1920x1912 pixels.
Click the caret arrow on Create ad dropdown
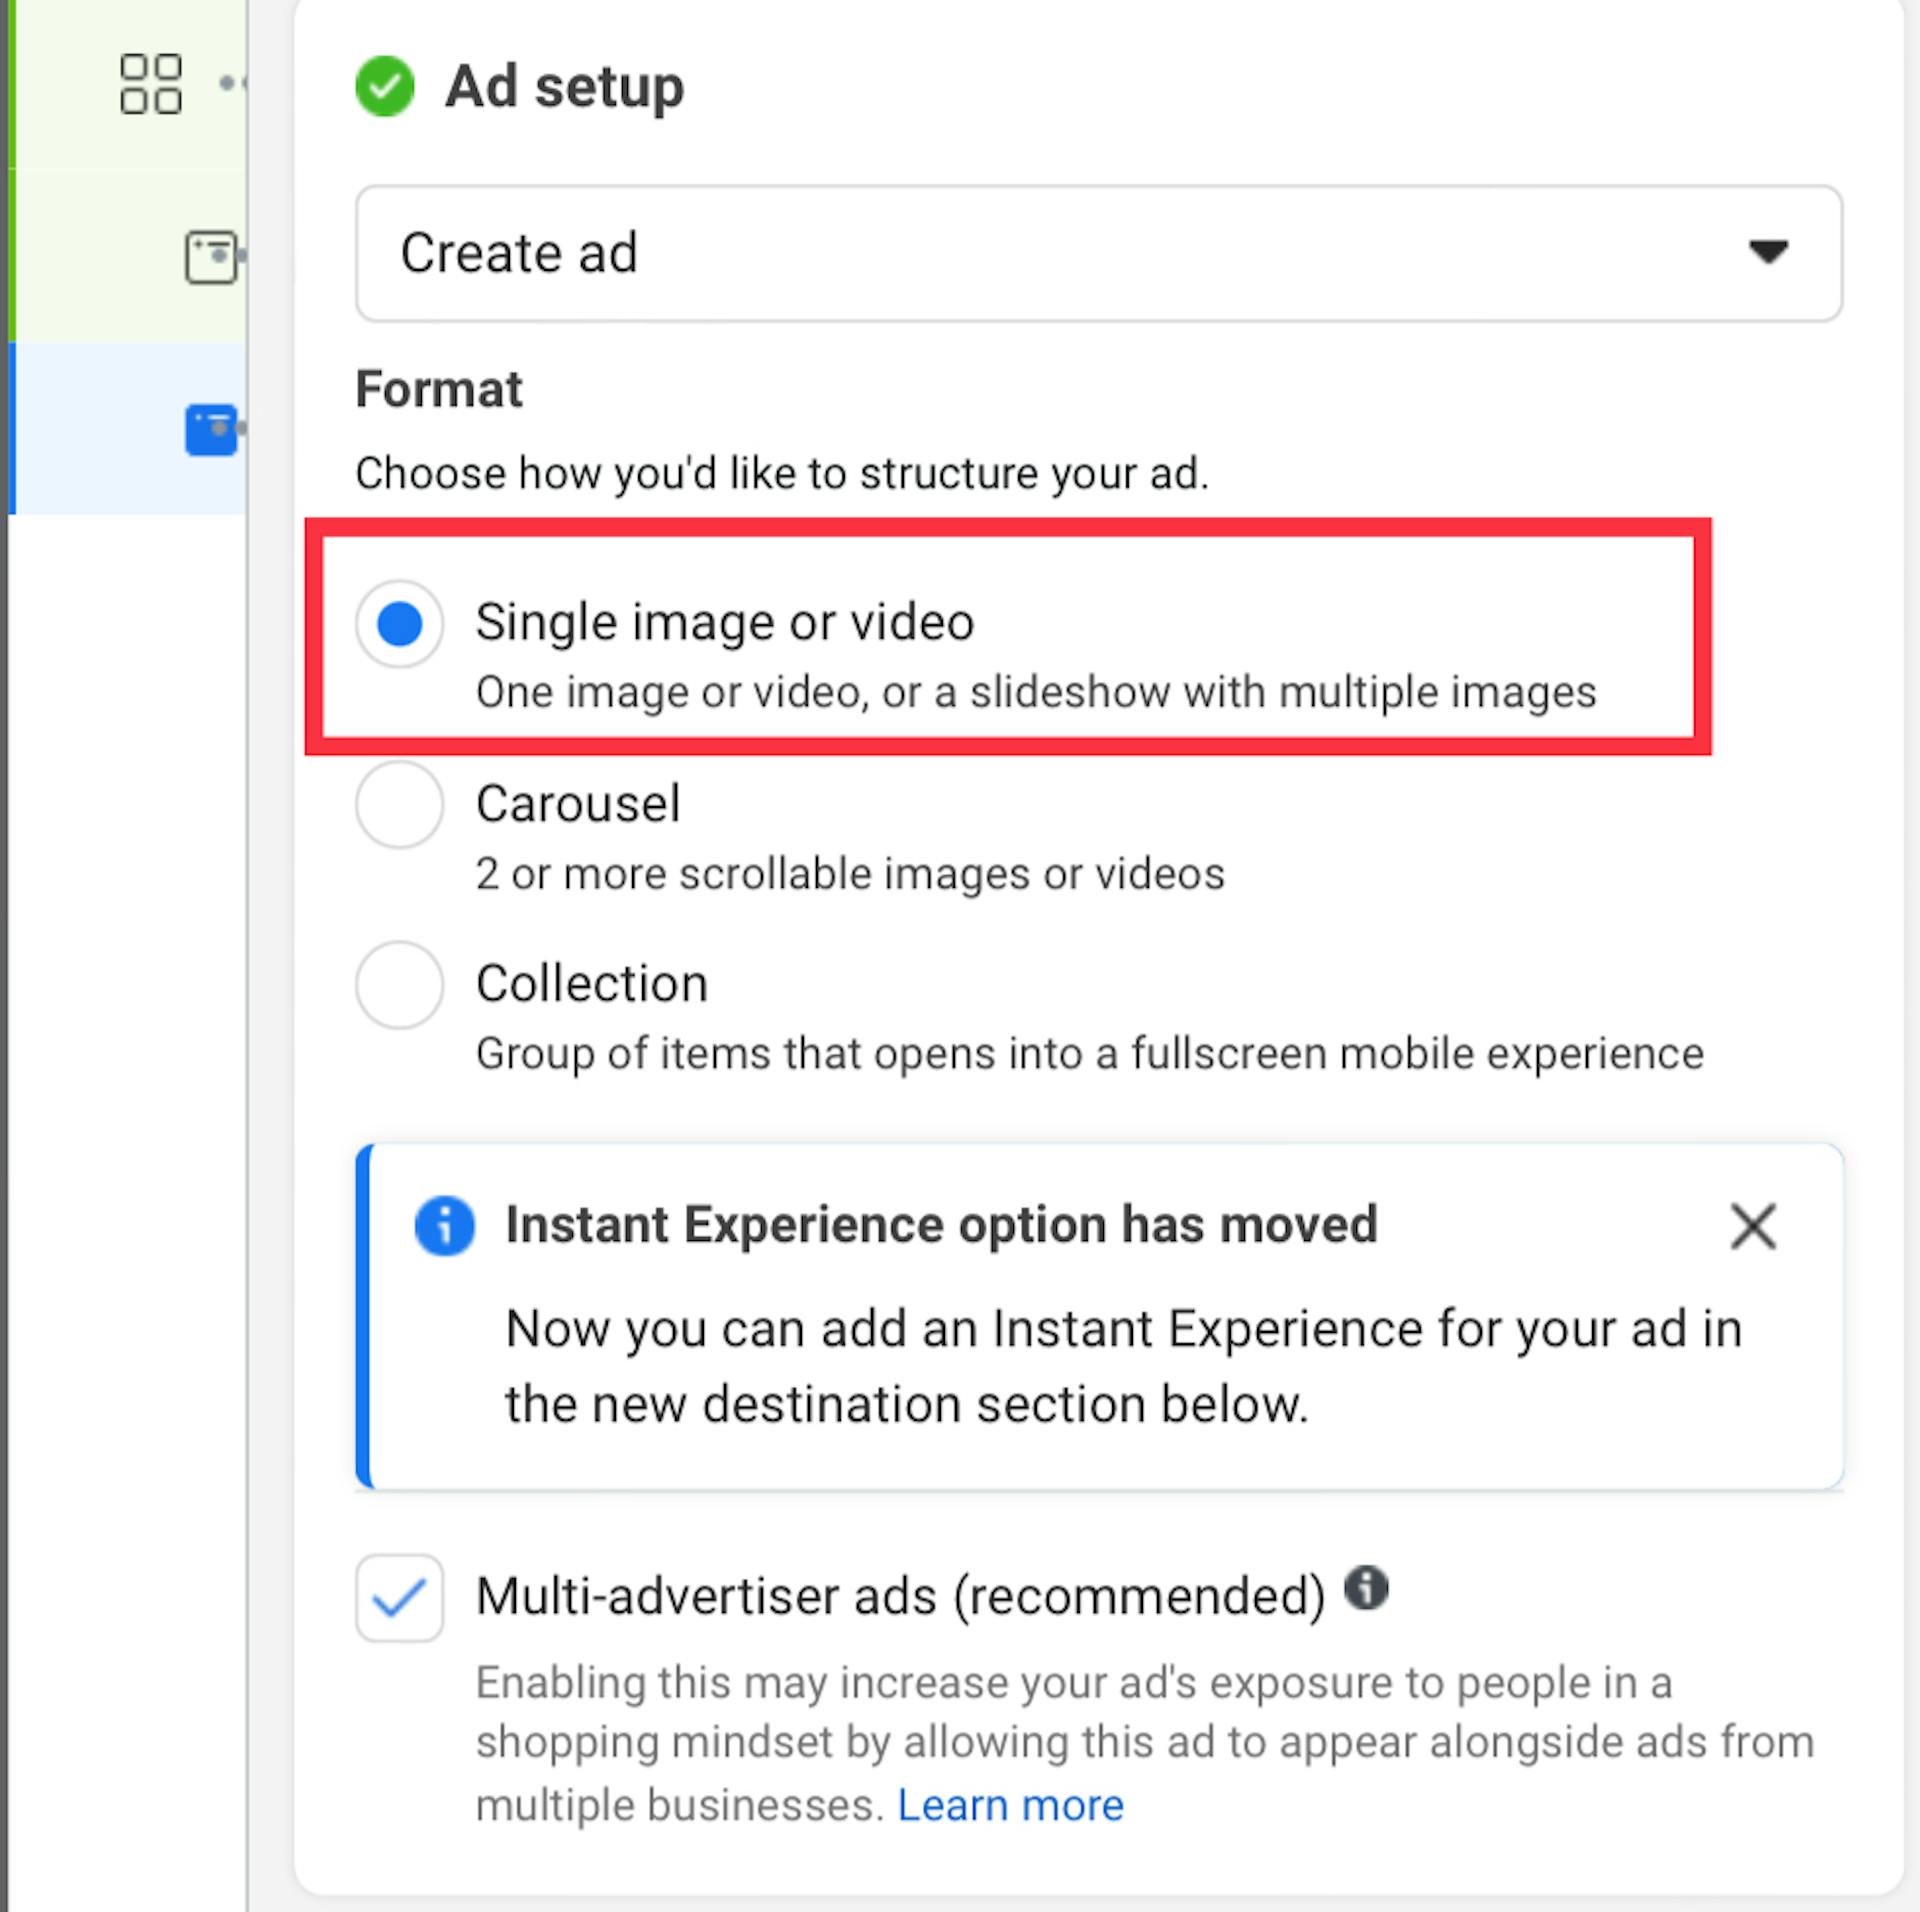(1767, 251)
